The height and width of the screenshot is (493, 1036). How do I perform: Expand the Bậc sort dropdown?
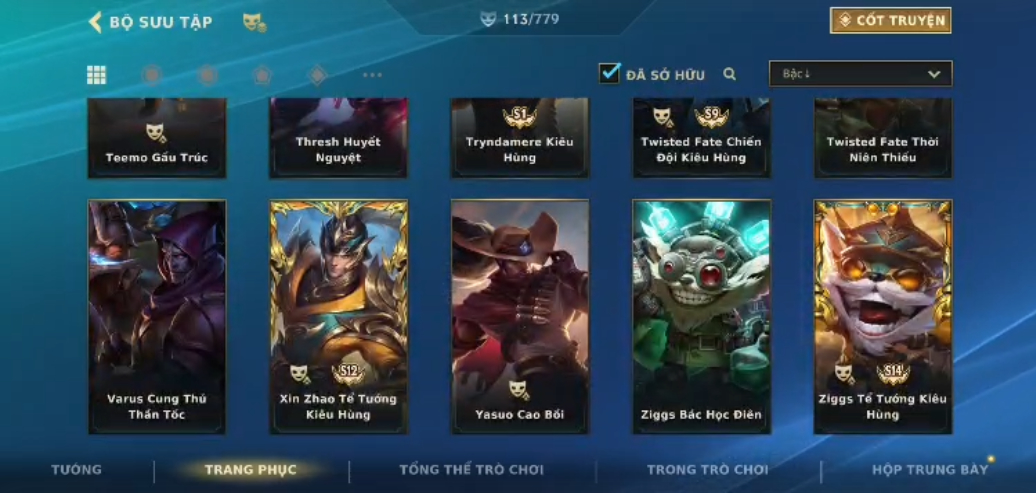(x=860, y=73)
